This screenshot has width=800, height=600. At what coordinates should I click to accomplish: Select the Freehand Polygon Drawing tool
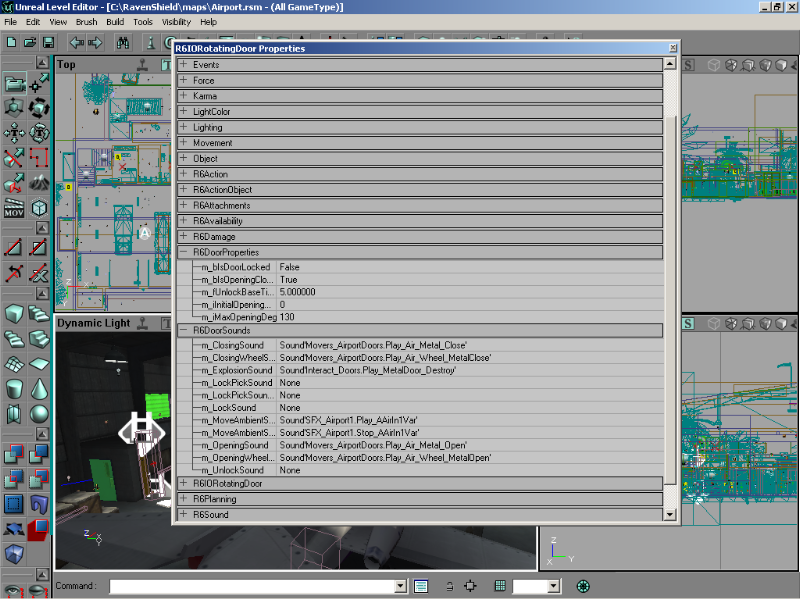pyautogui.click(x=39, y=158)
